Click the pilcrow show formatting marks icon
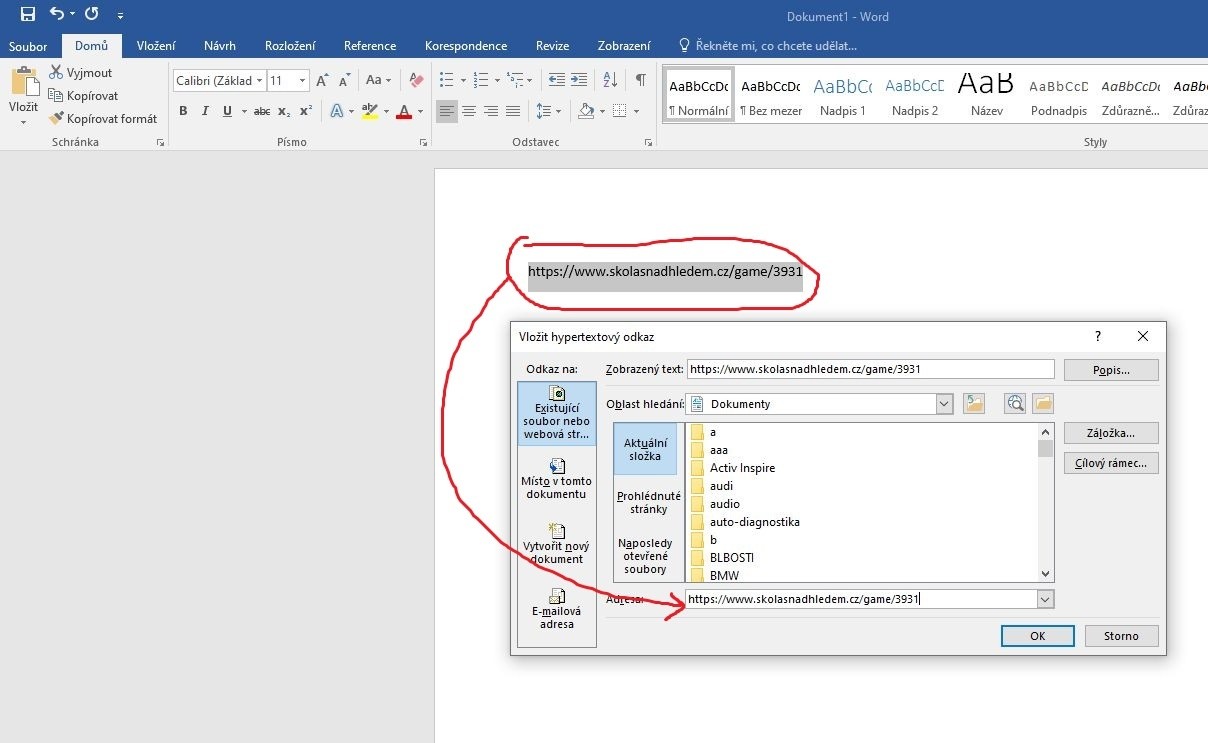The image size is (1208, 743). 640,80
